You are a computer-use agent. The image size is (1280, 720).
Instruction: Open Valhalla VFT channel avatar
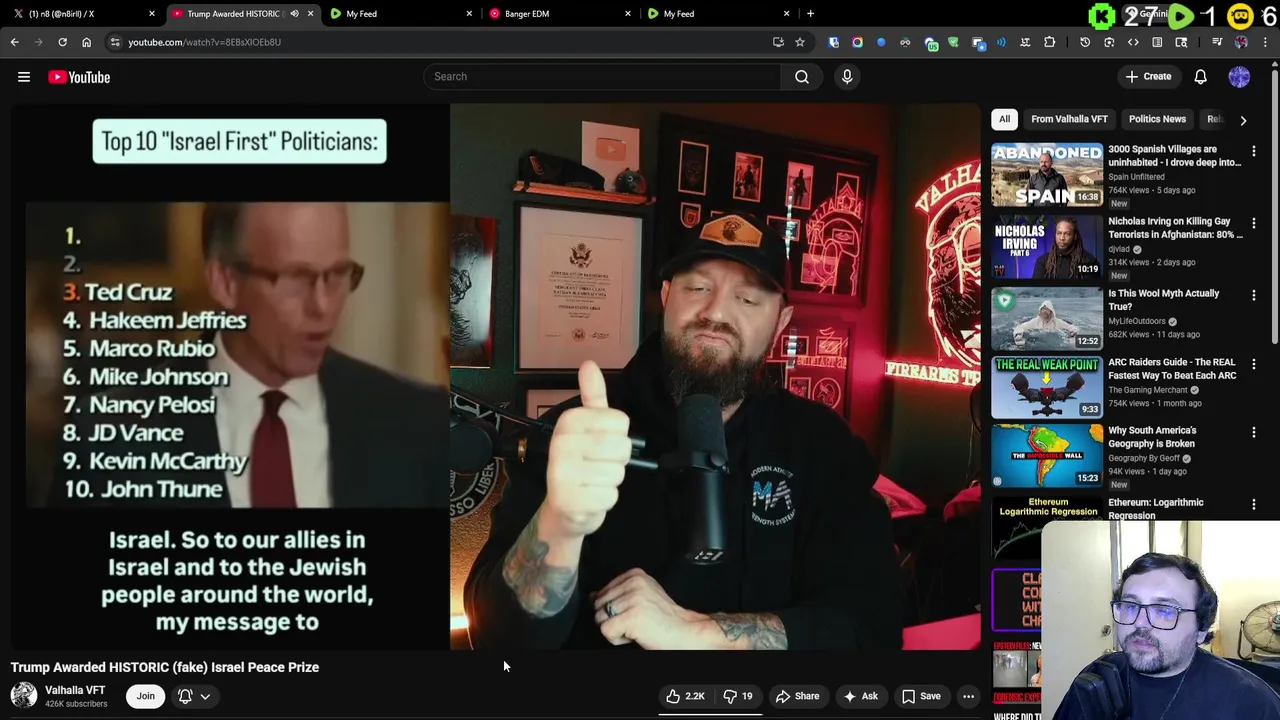pyautogui.click(x=24, y=695)
